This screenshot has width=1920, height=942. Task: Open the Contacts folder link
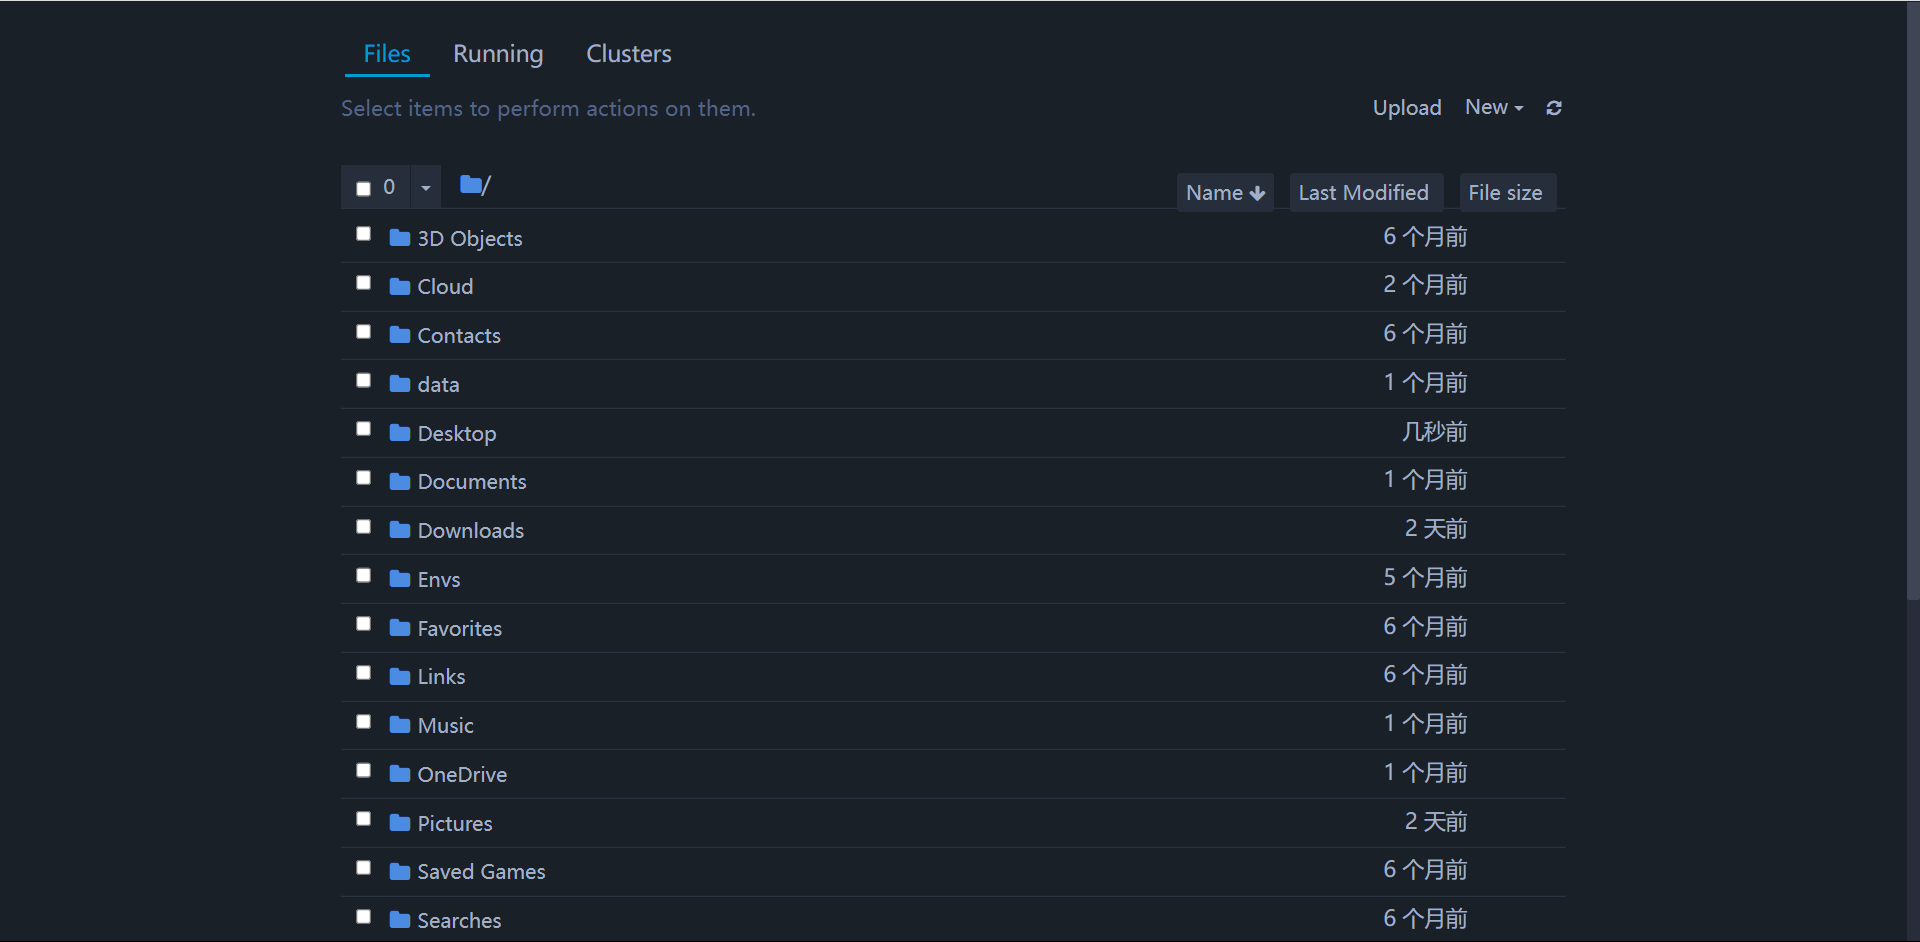click(x=459, y=335)
